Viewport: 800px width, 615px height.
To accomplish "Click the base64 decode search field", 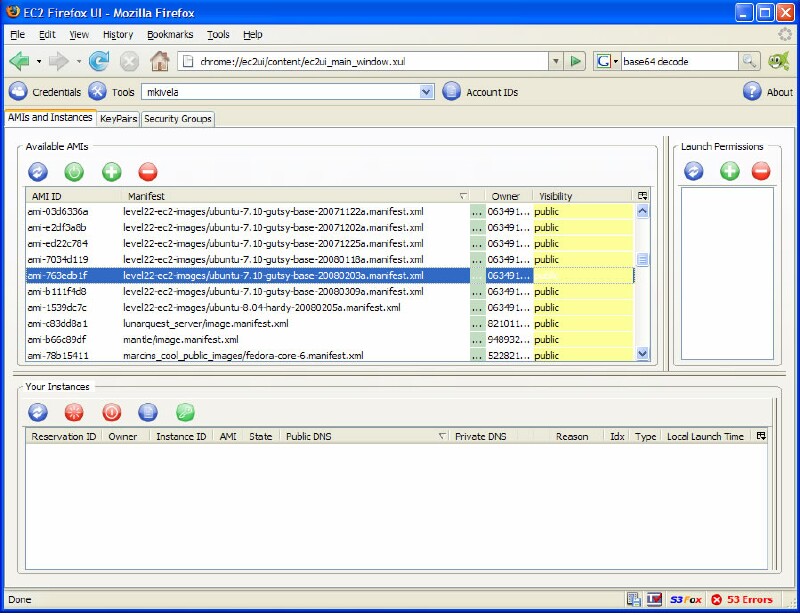I will 679,61.
